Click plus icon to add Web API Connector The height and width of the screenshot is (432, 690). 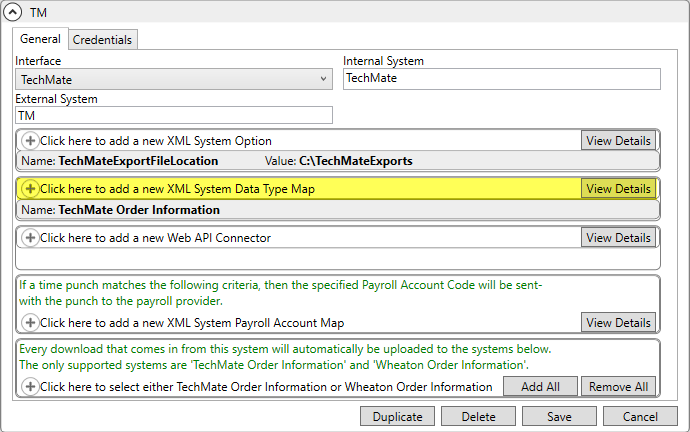(x=30, y=238)
